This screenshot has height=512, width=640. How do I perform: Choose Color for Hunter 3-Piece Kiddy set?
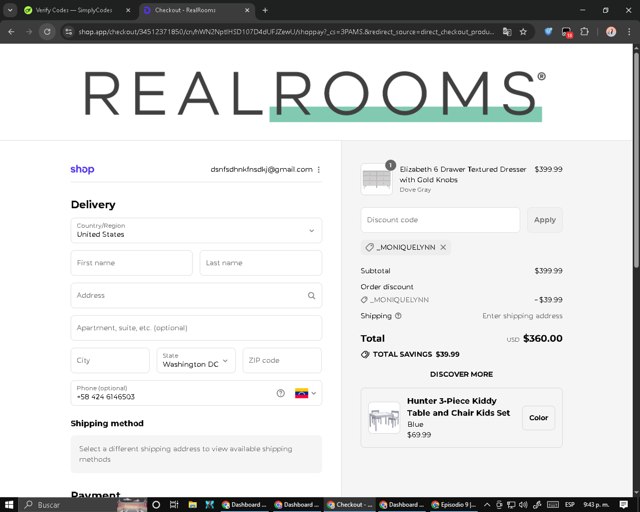click(538, 418)
